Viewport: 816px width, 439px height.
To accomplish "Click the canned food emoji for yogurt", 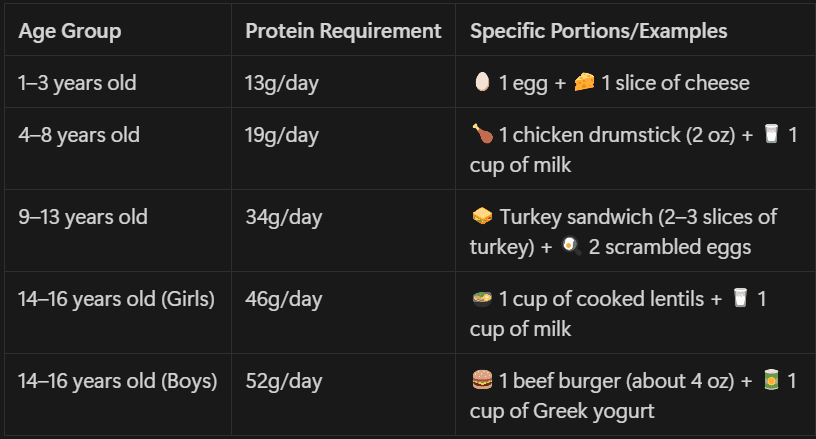I will click(771, 380).
